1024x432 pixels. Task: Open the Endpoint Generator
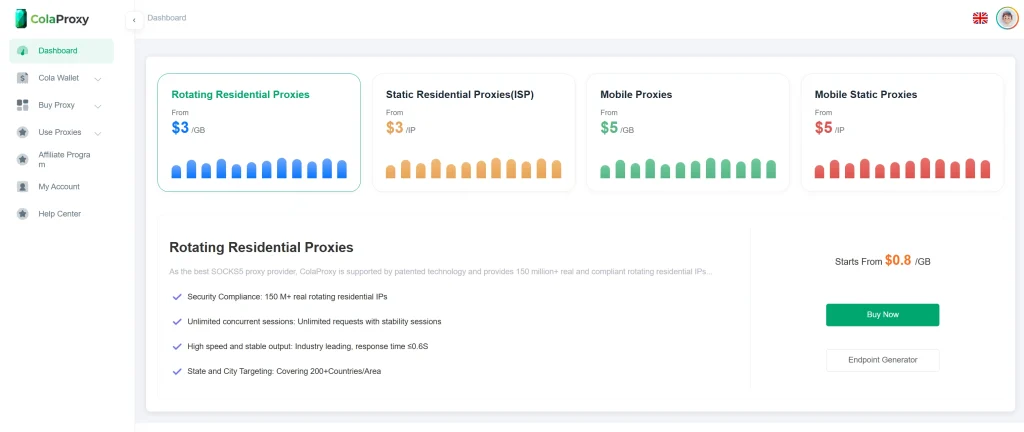click(882, 360)
